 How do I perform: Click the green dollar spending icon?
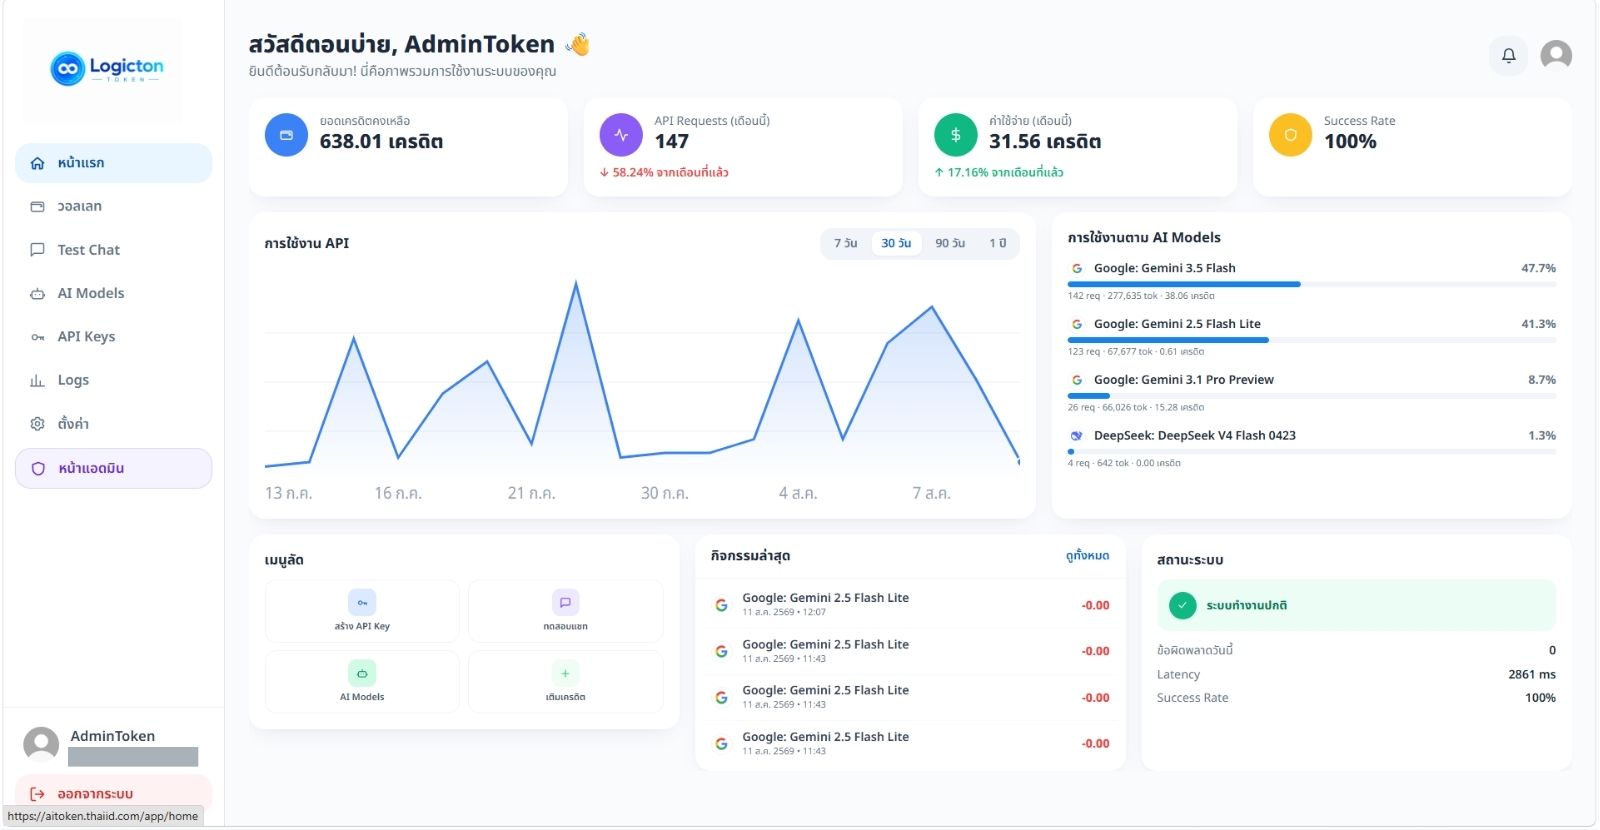coord(956,135)
